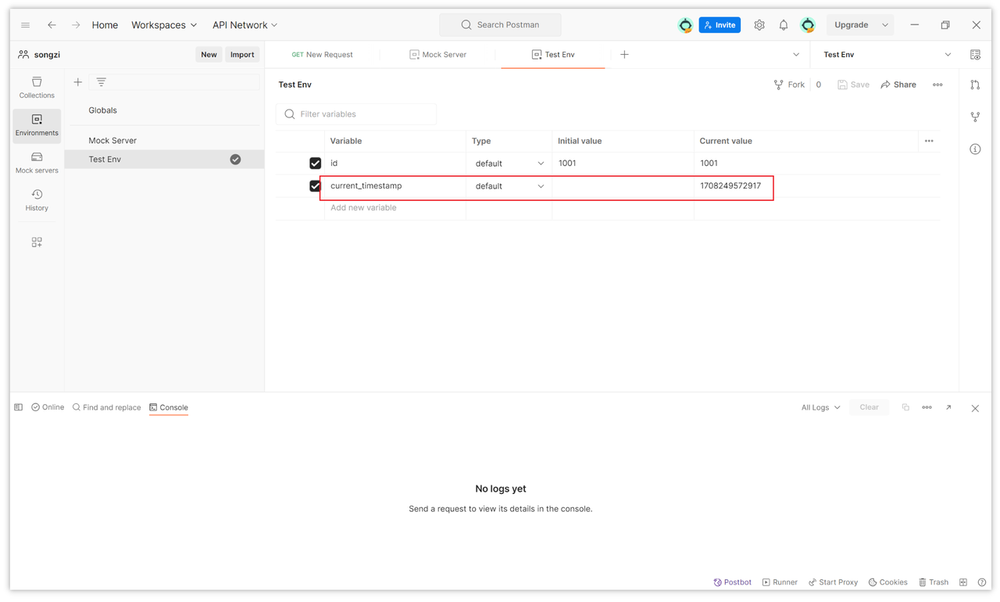This screenshot has height=602, width=1000.
Task: Select Globals in the environments list
Action: 103,111
